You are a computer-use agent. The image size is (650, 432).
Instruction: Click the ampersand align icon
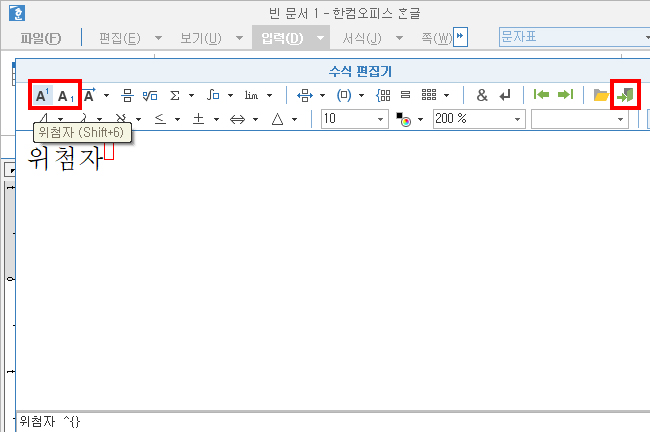click(x=482, y=95)
